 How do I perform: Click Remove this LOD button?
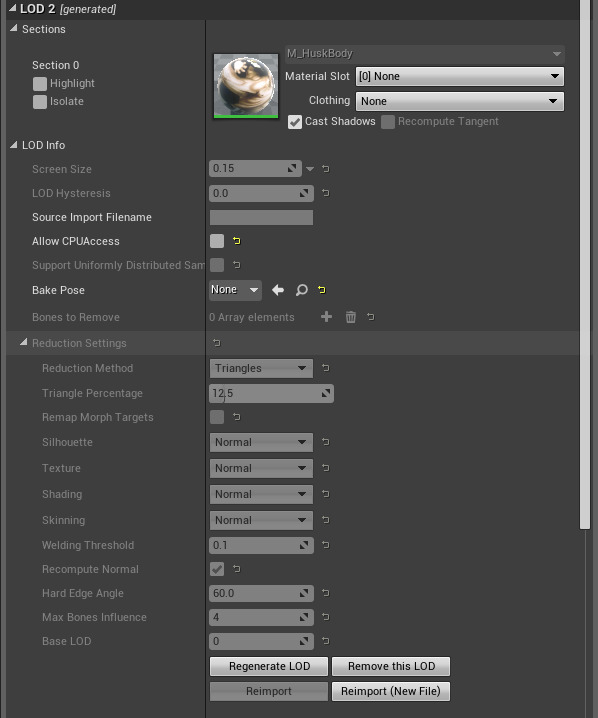point(391,666)
